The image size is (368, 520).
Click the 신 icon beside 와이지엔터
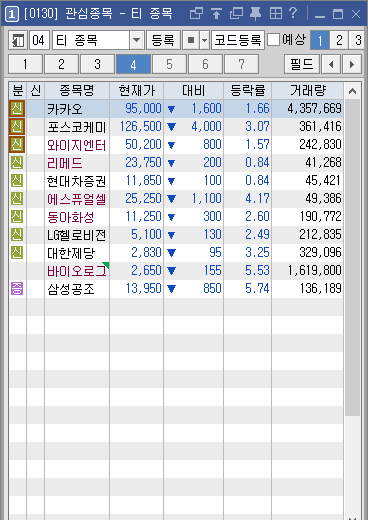click(17, 145)
